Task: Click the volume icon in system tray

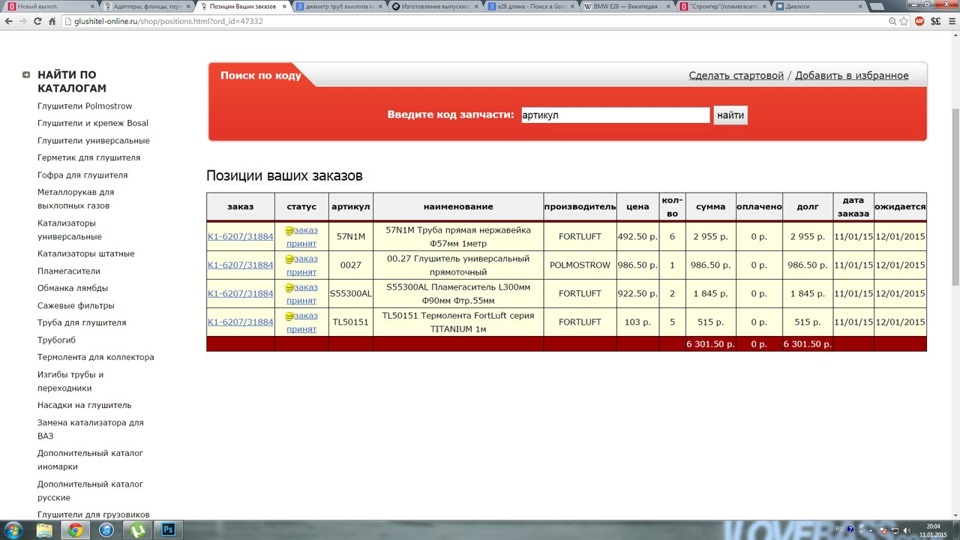Action: point(907,530)
